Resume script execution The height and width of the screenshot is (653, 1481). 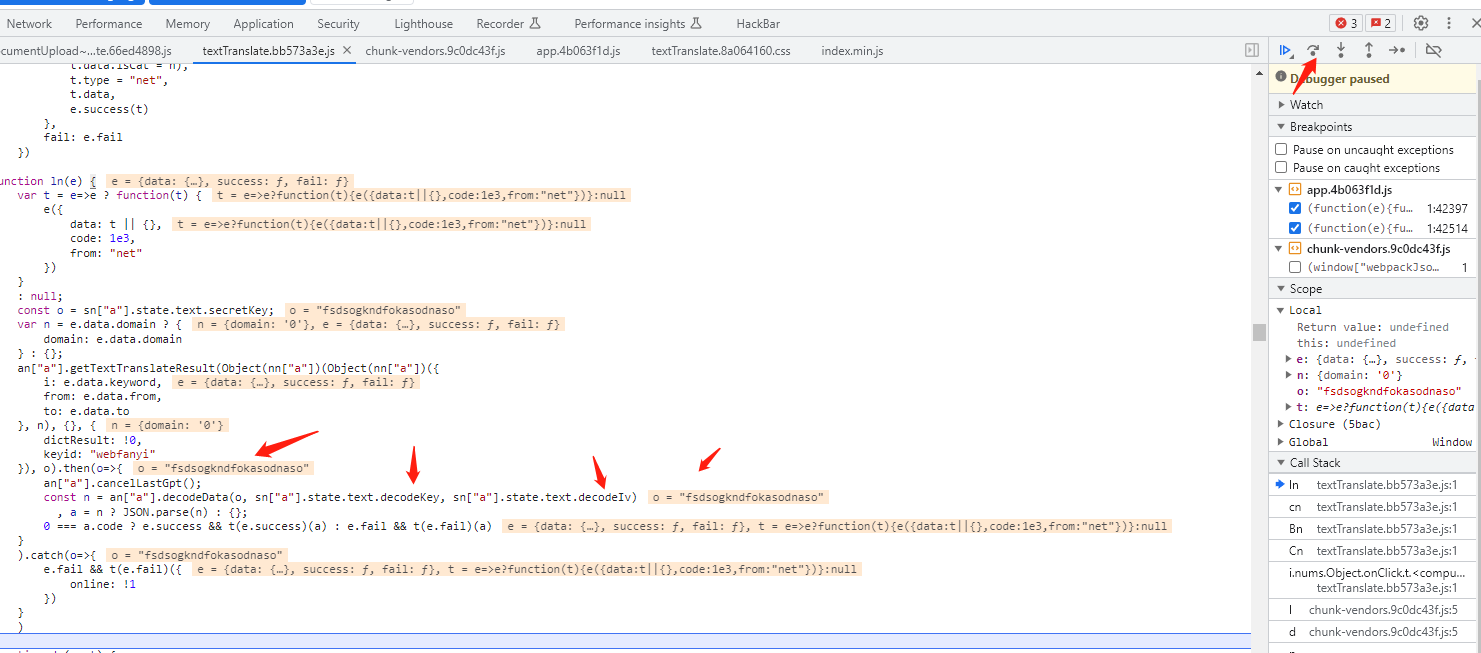(1286, 50)
